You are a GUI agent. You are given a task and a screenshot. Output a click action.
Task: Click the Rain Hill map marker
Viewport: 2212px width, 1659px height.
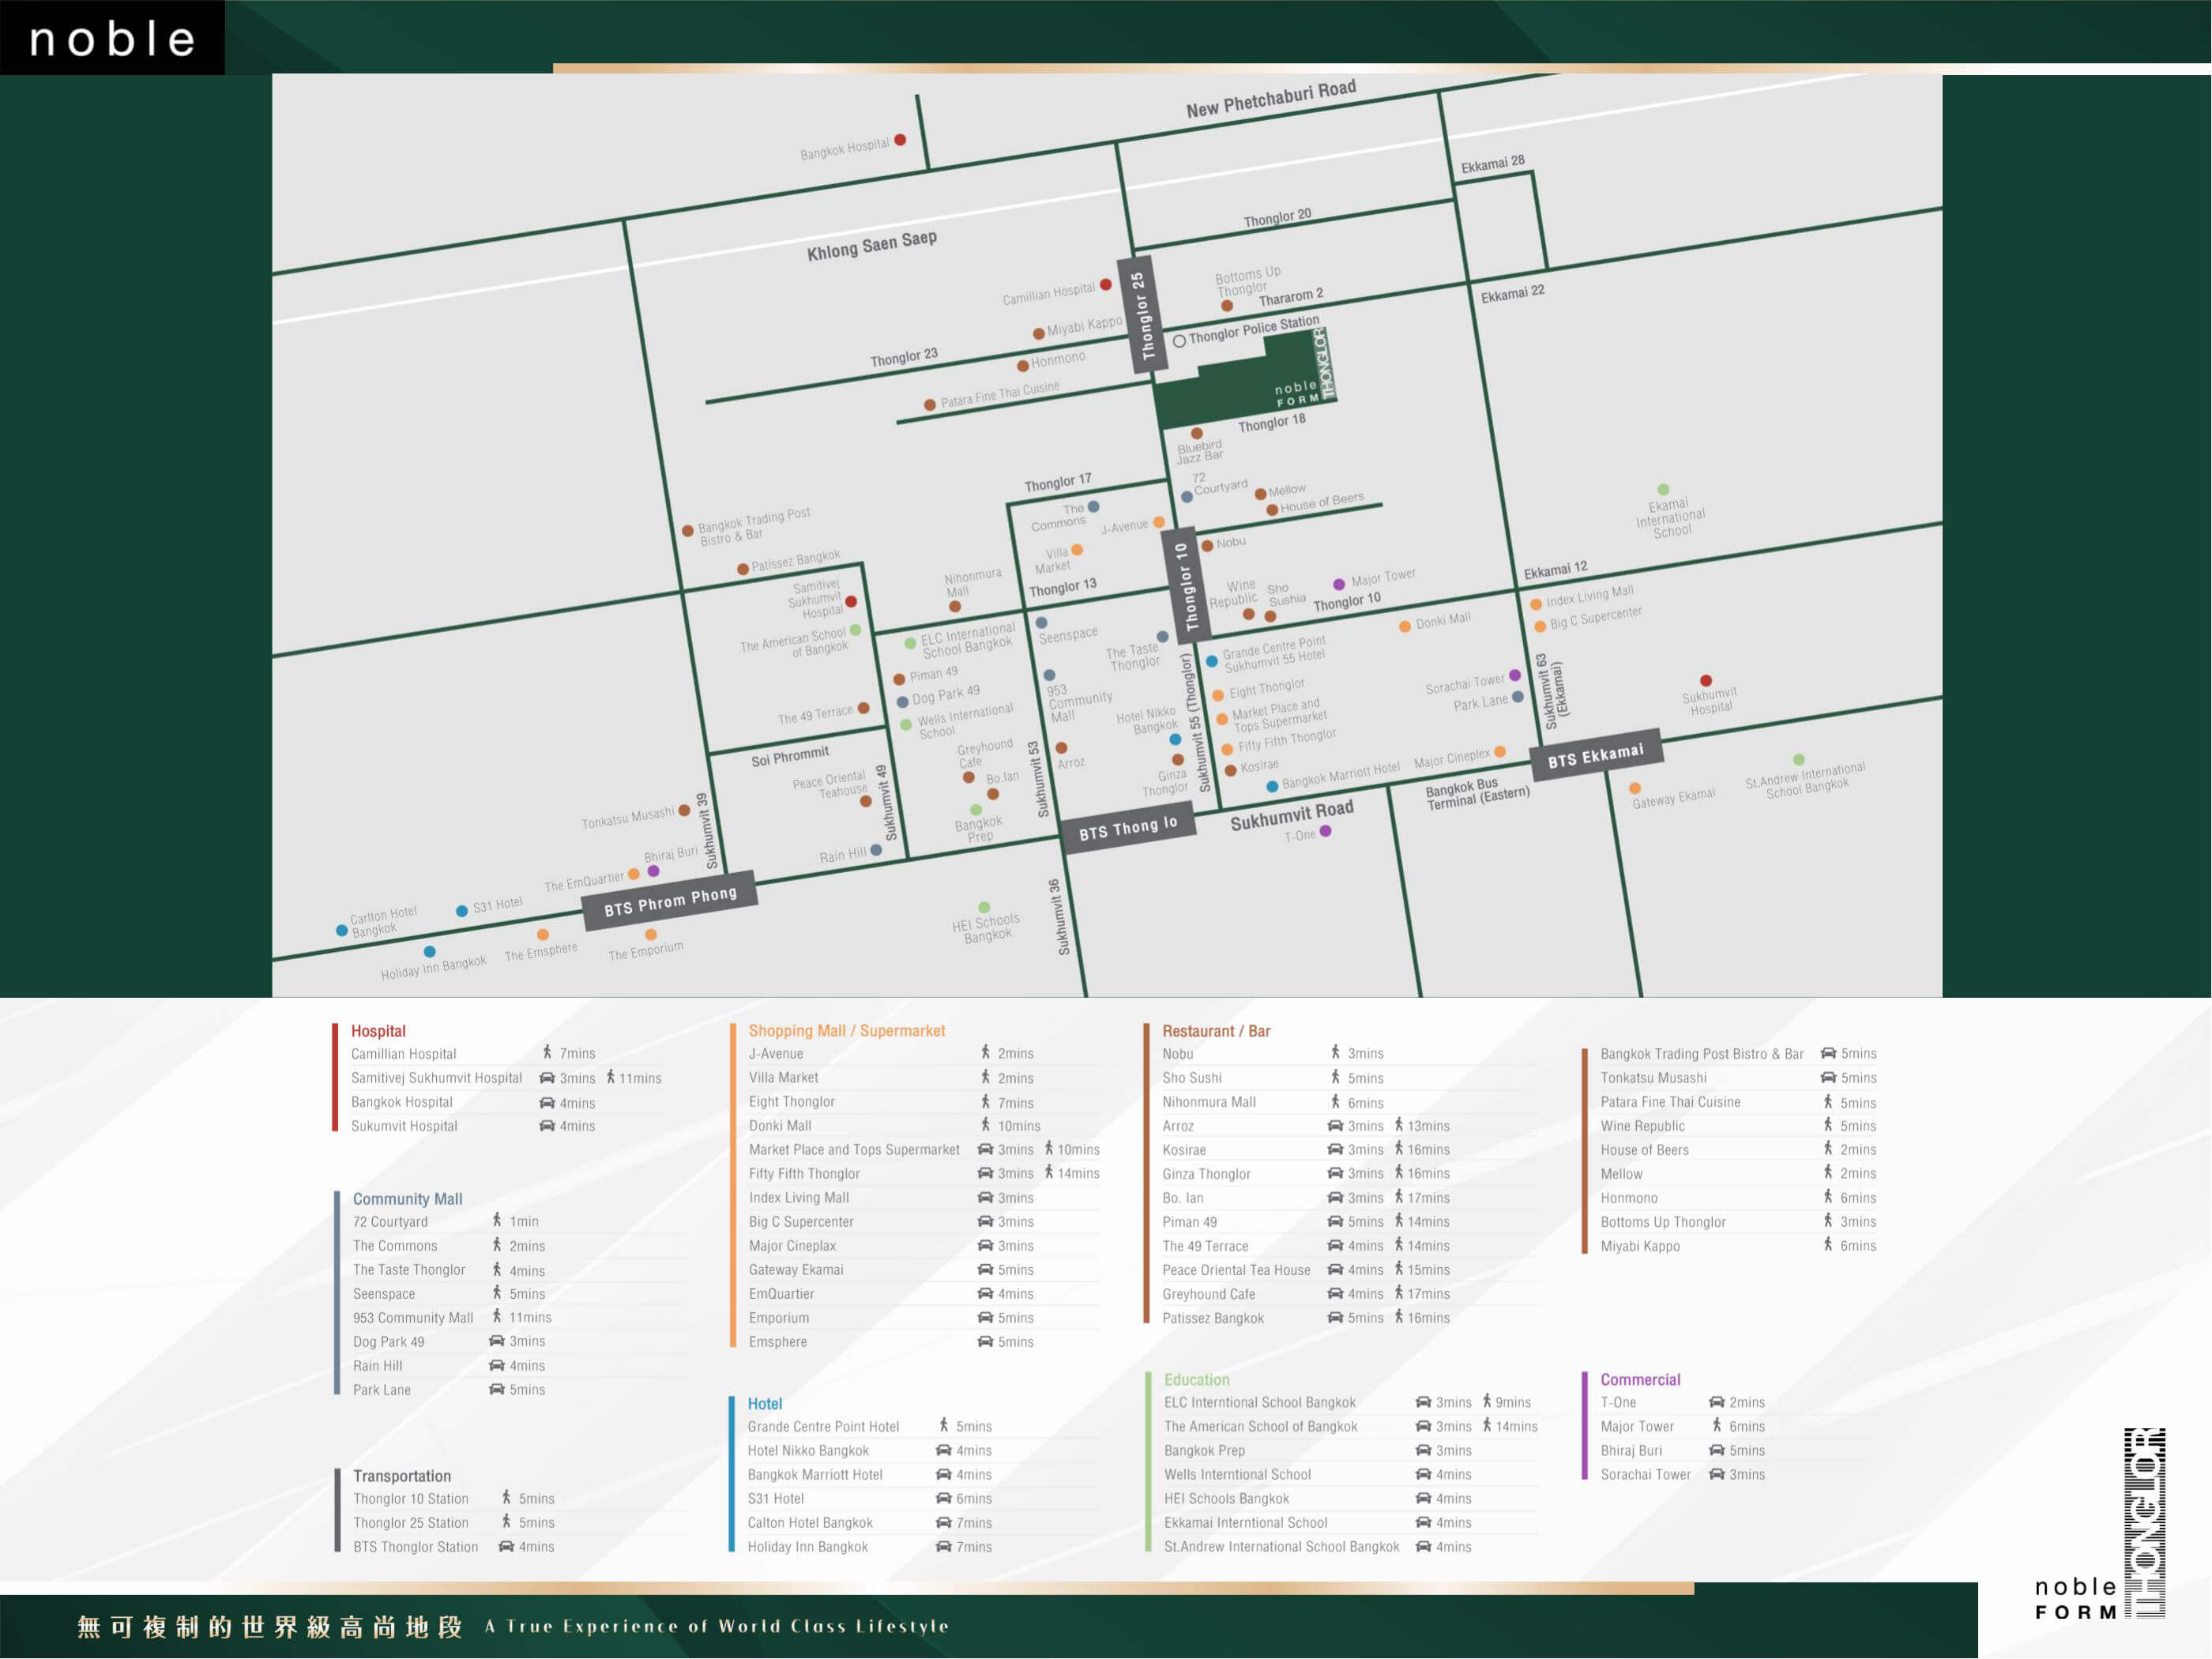tap(876, 850)
